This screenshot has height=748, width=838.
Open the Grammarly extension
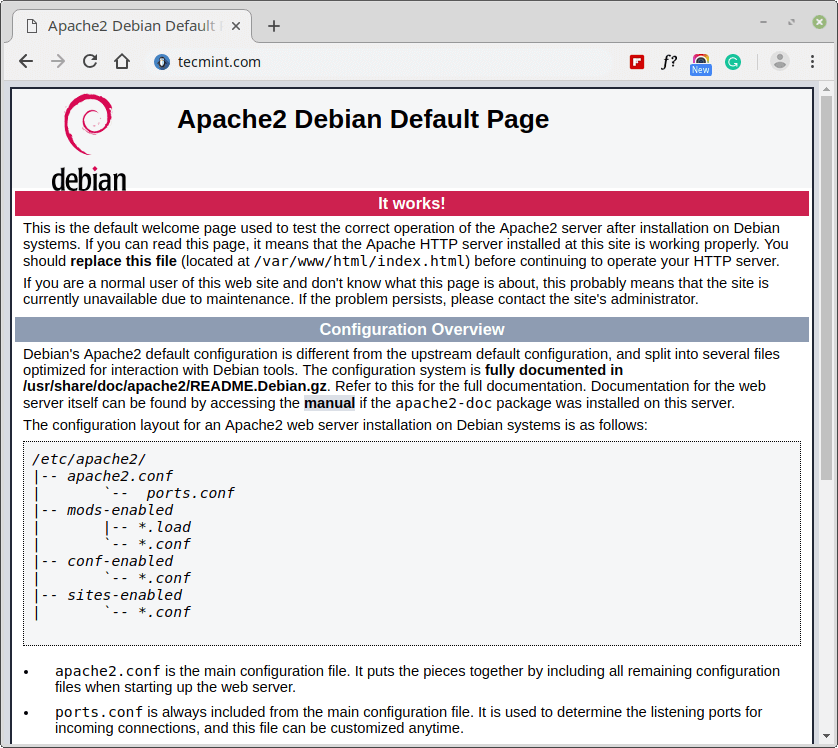(x=733, y=61)
